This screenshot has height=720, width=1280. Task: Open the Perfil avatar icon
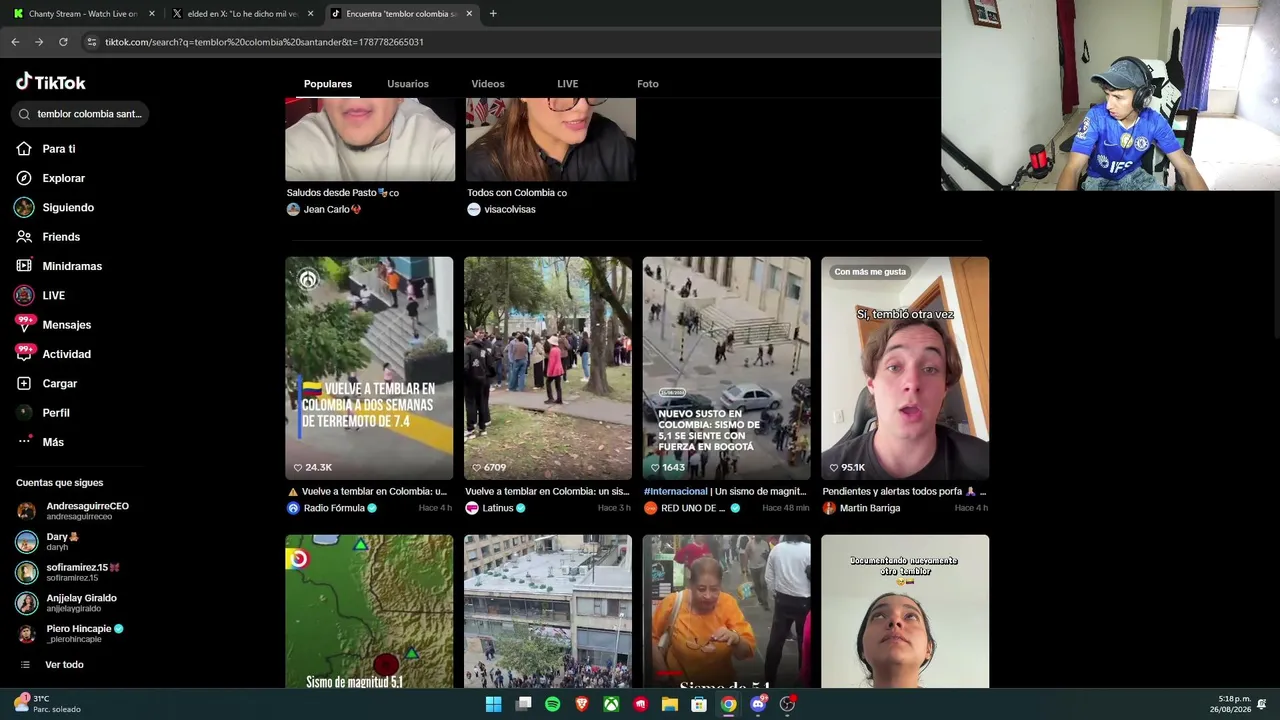click(24, 413)
